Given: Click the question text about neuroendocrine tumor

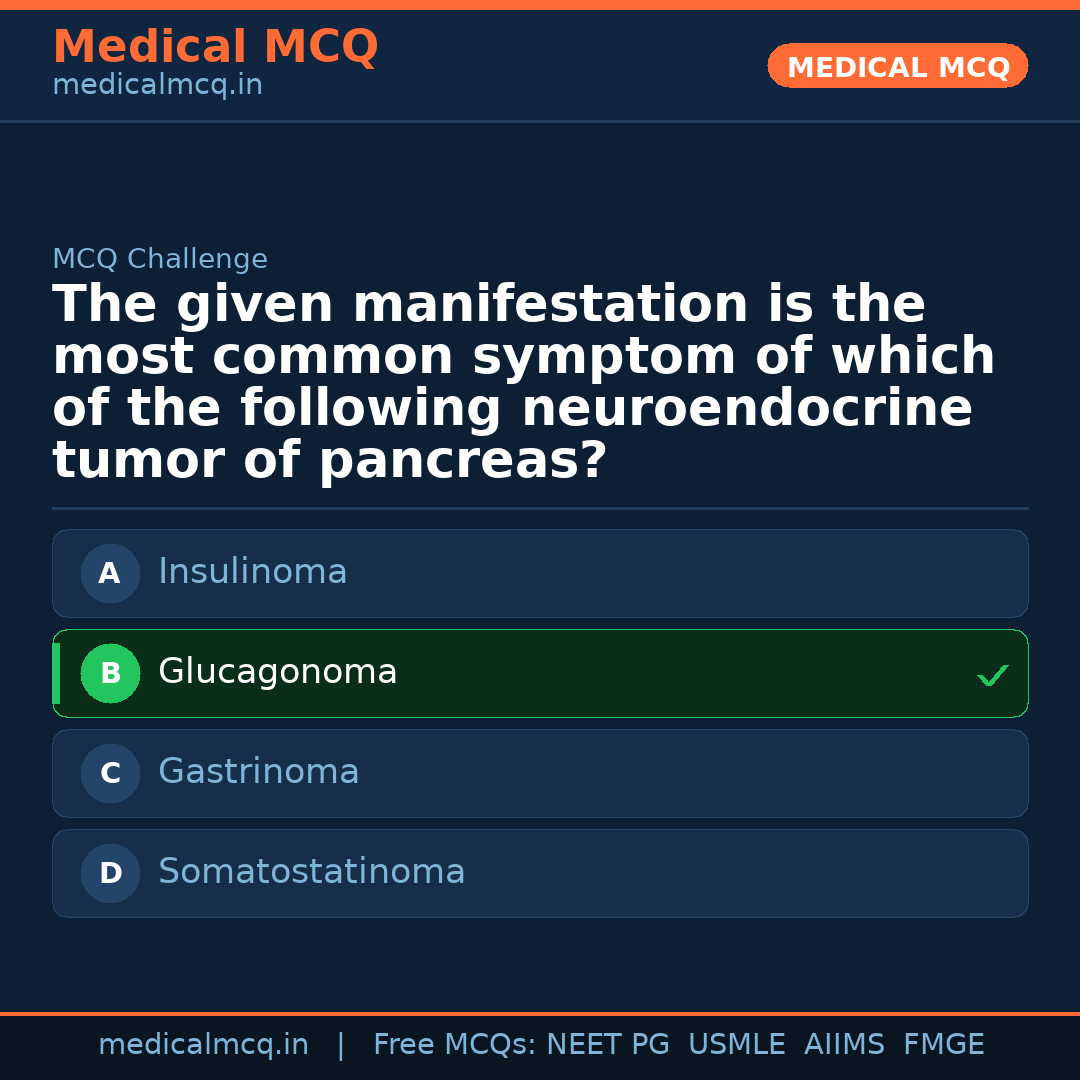Looking at the screenshot, I should 522,383.
